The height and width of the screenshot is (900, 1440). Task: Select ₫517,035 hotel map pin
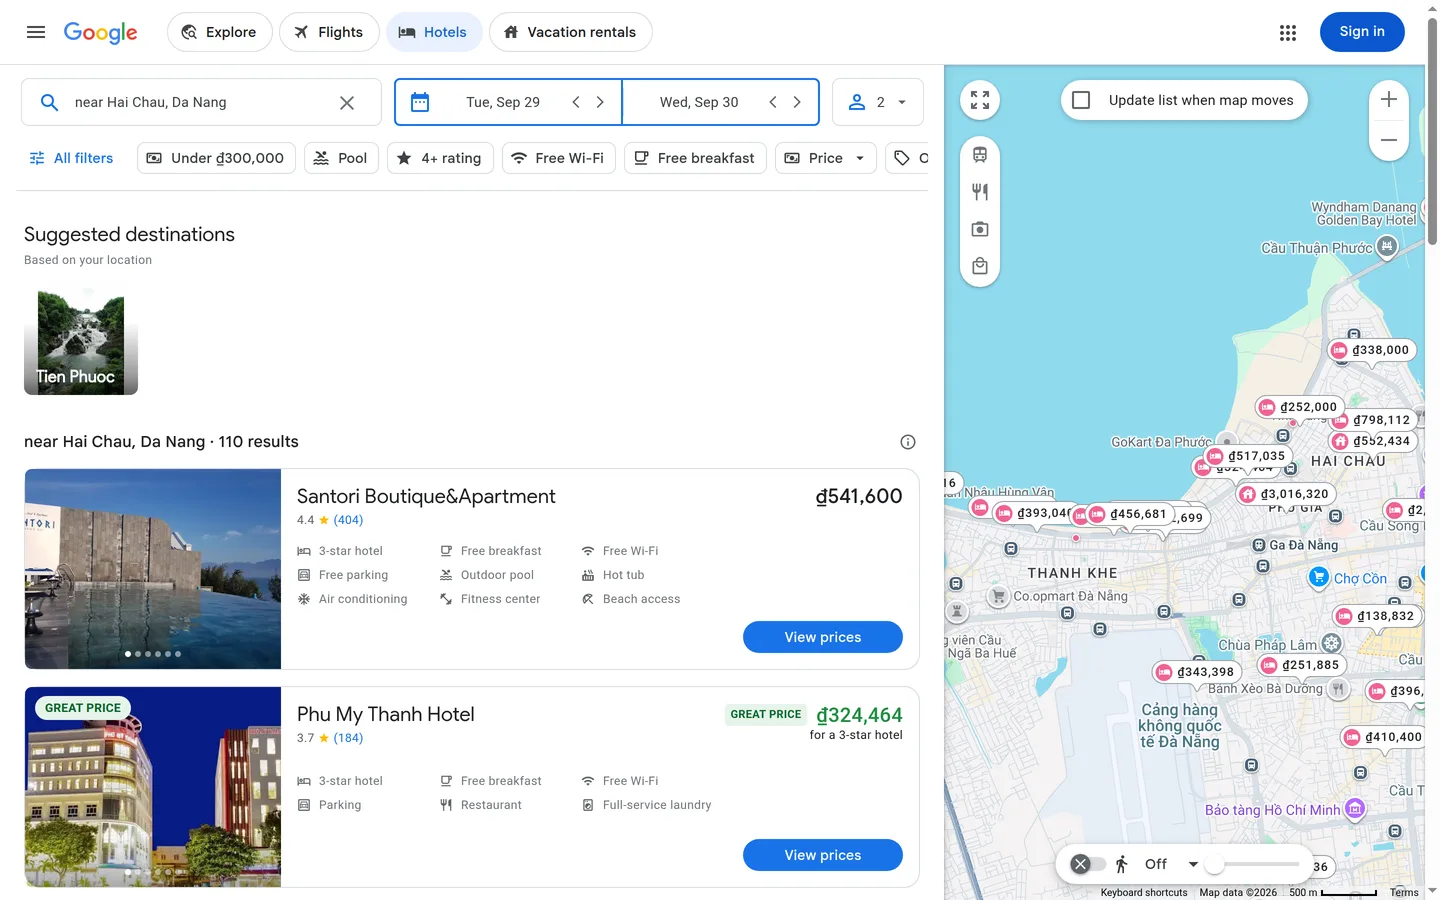(1247, 456)
